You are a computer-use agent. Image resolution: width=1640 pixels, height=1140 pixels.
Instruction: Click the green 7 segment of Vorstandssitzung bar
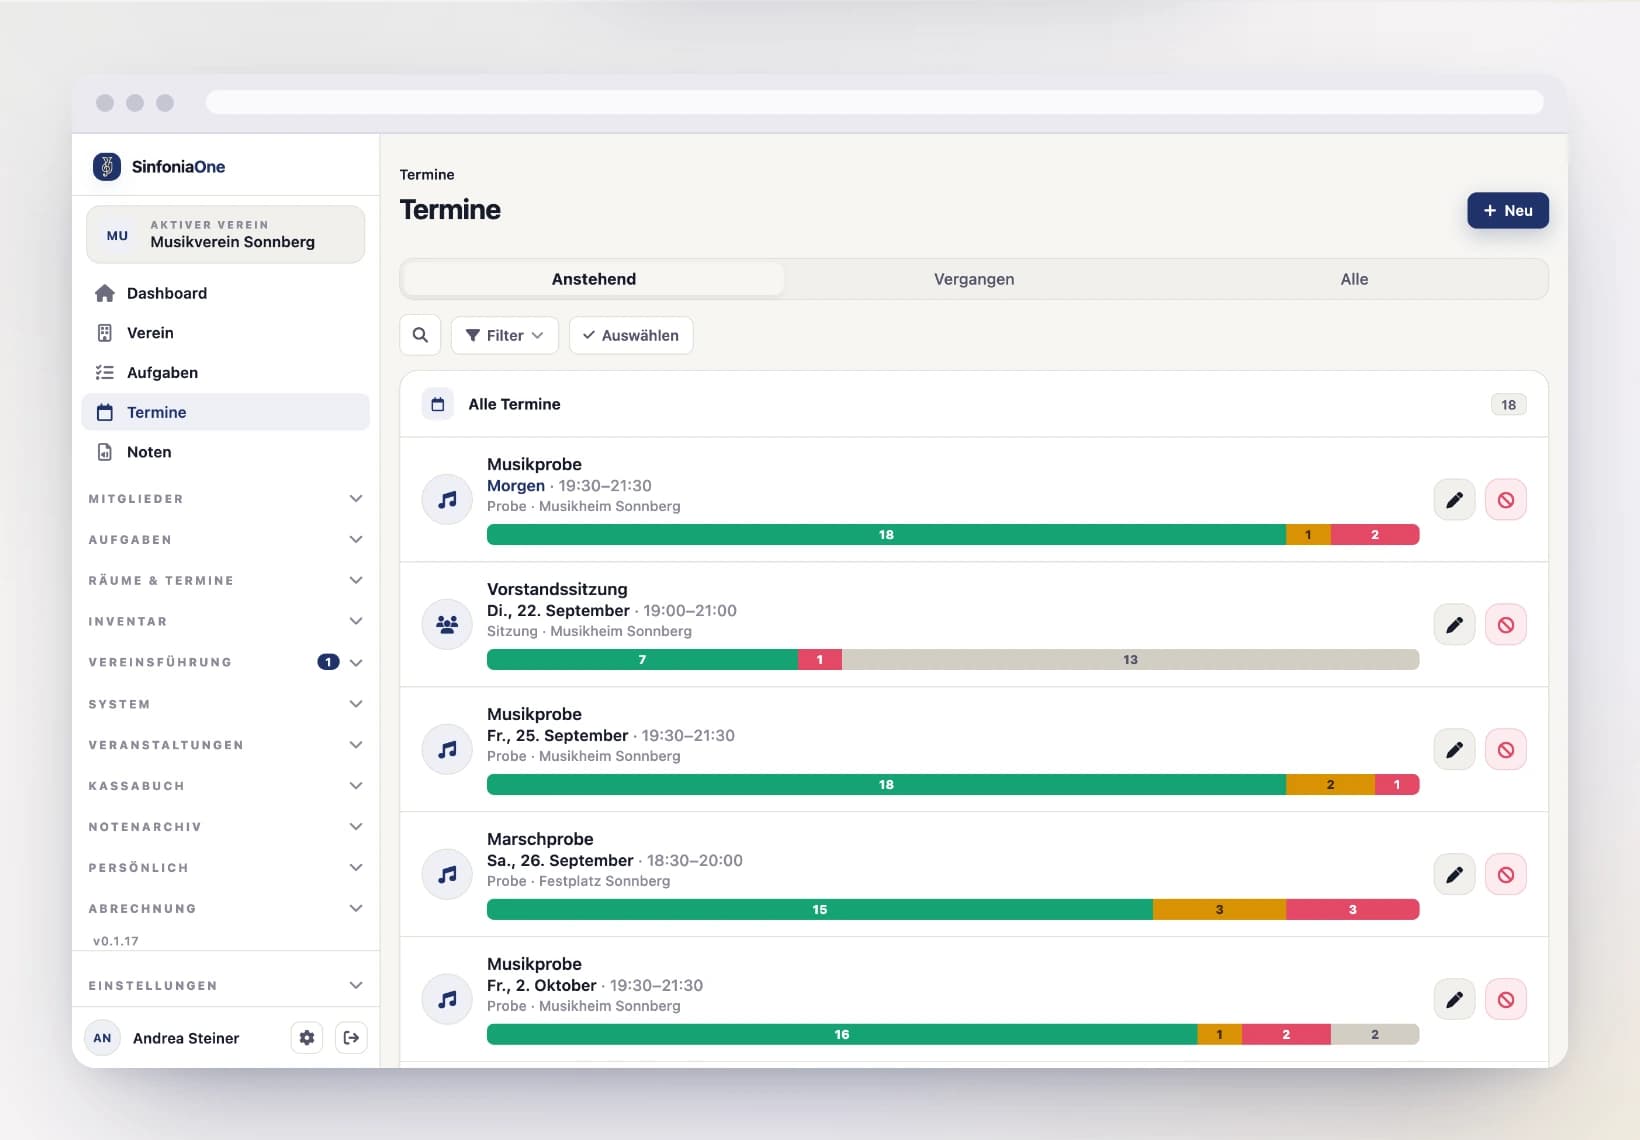pyautogui.click(x=642, y=659)
